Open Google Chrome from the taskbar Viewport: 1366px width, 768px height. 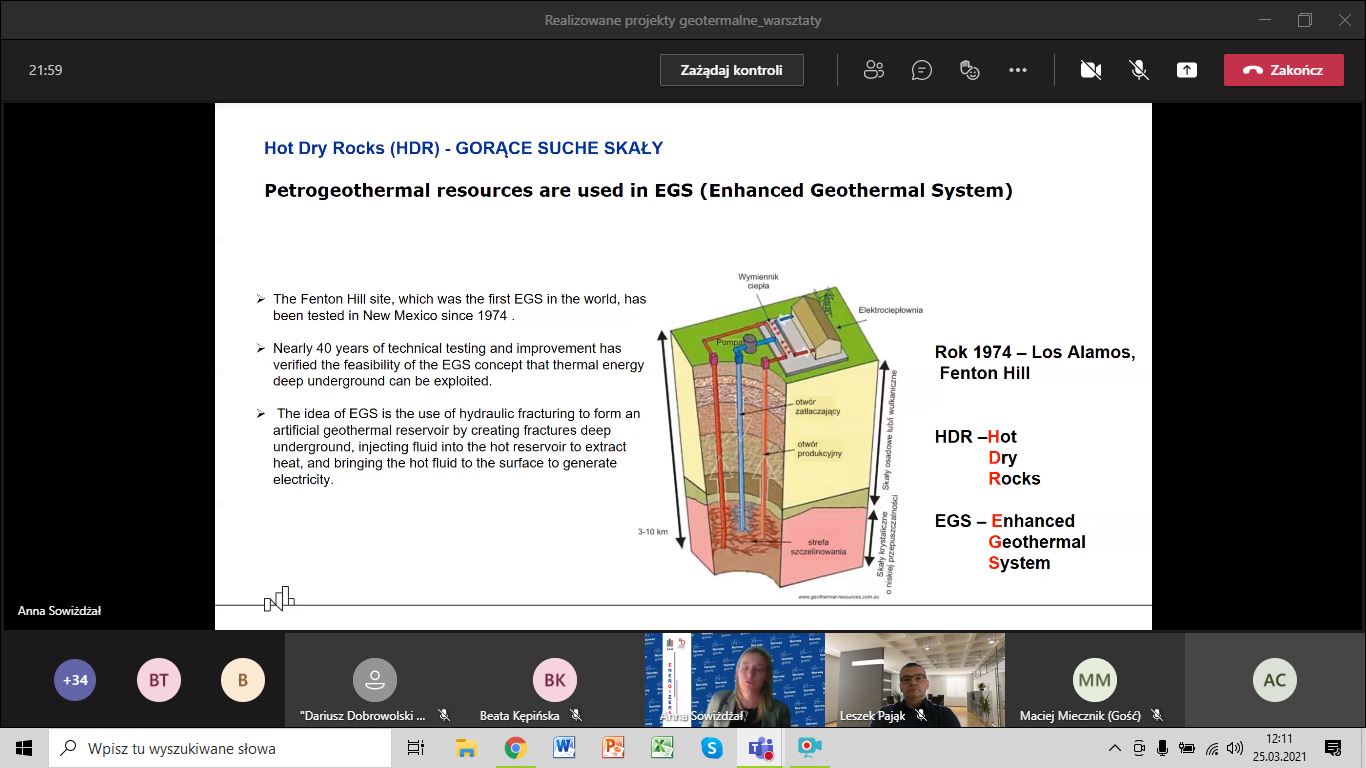click(515, 748)
